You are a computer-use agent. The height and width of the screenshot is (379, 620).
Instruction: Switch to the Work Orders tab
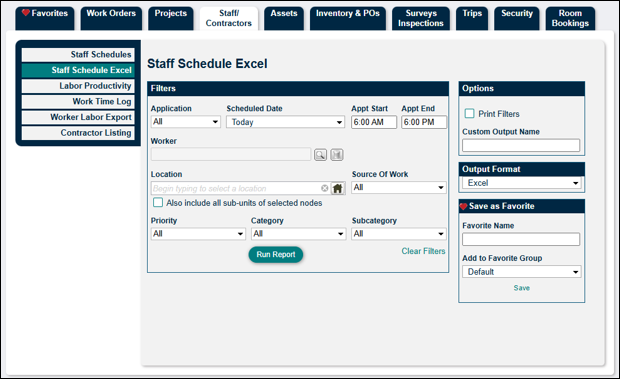coord(111,18)
